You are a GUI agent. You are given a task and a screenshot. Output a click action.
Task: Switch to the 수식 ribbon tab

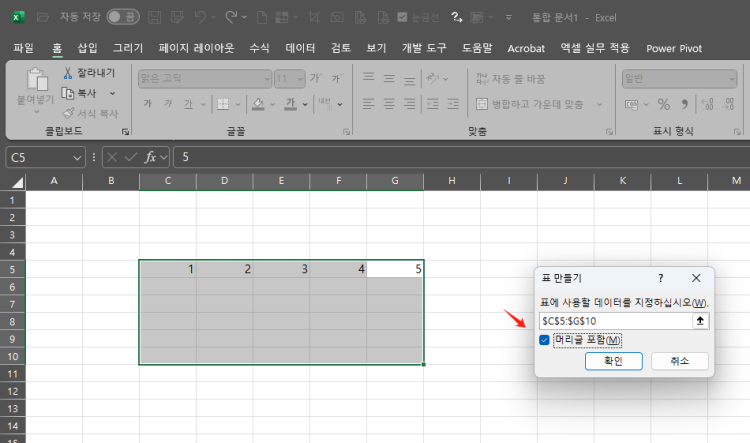[259, 48]
